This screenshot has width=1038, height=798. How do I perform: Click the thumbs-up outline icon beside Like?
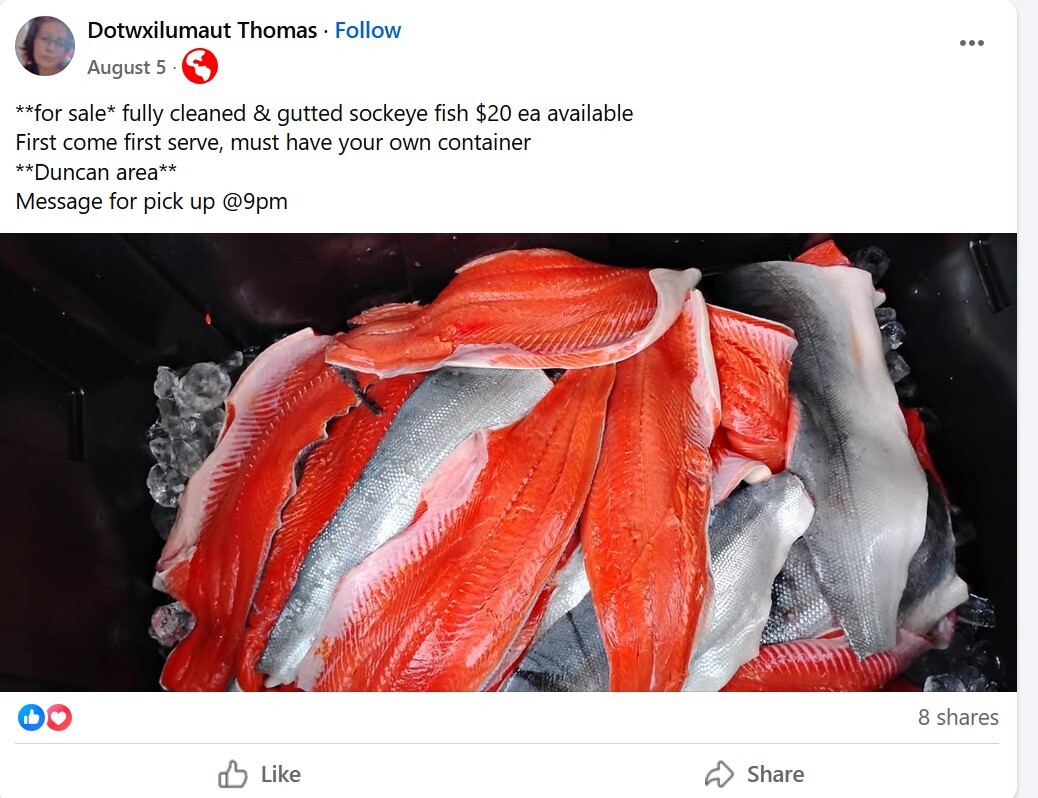tap(232, 774)
